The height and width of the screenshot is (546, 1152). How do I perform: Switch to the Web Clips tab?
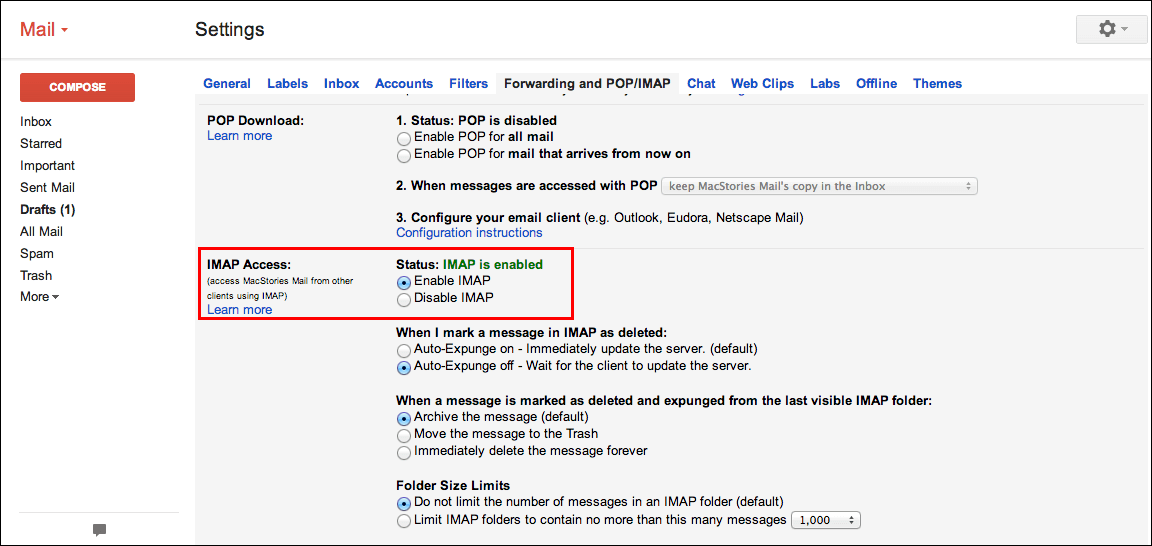point(763,84)
